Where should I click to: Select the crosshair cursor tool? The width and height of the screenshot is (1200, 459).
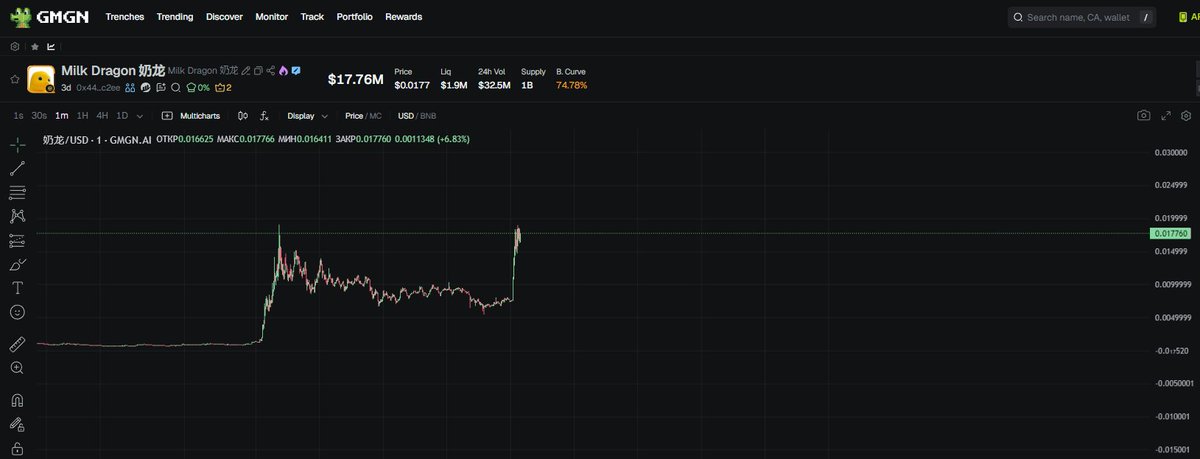17,144
